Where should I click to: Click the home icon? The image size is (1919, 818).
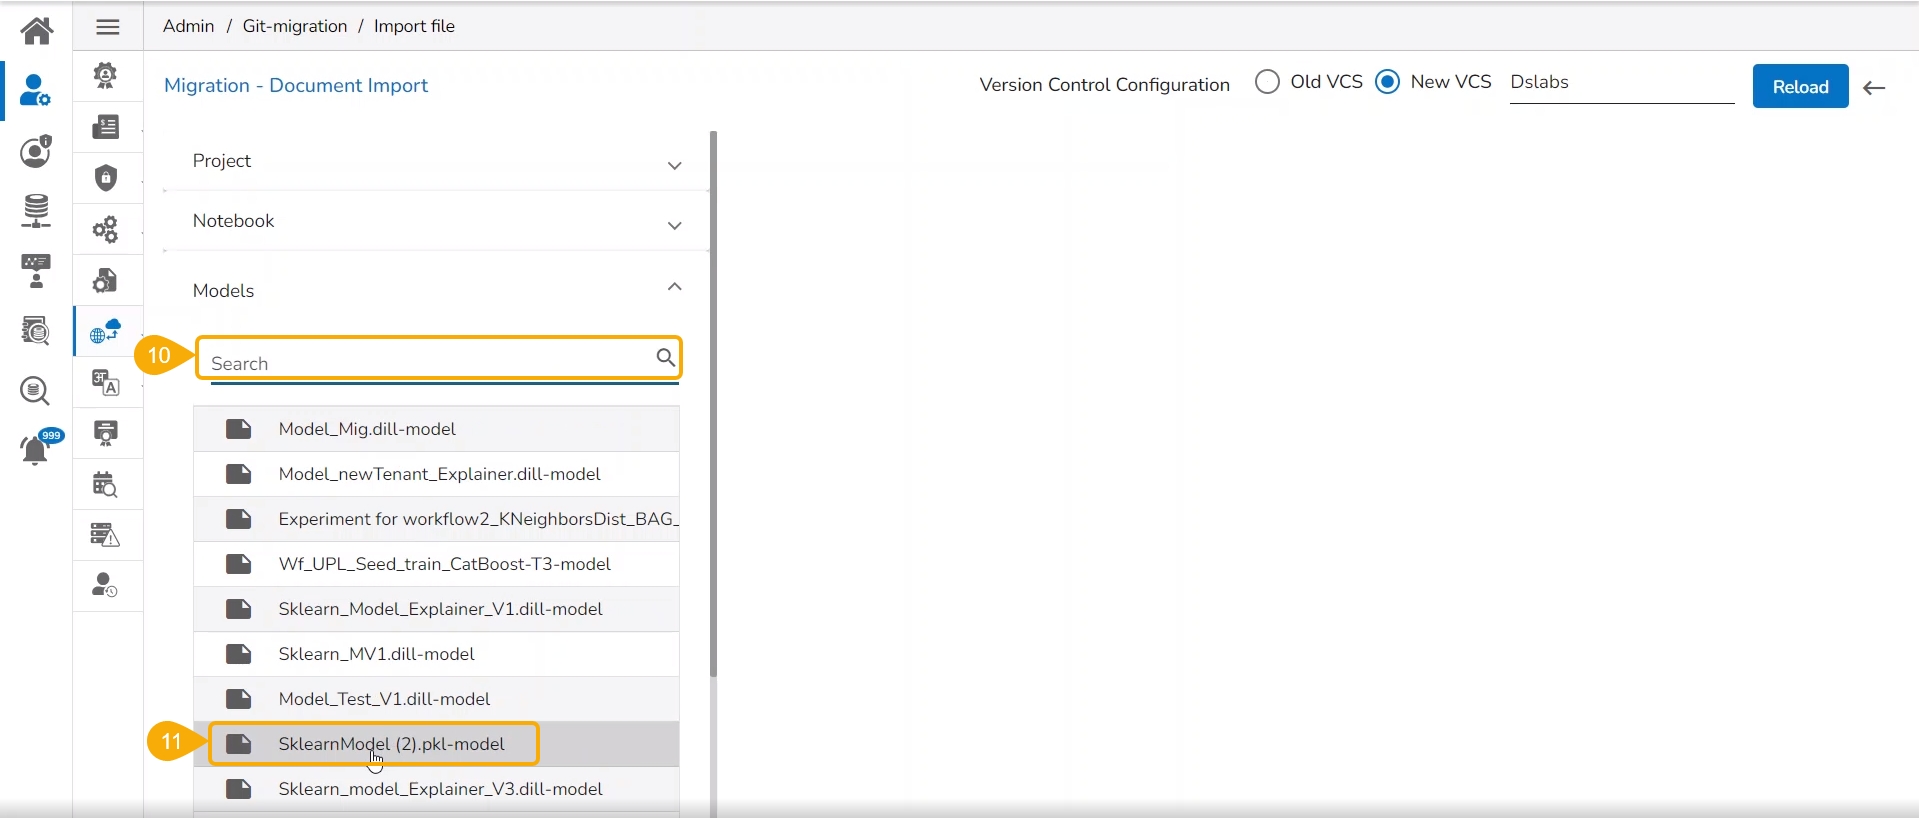coord(37,30)
